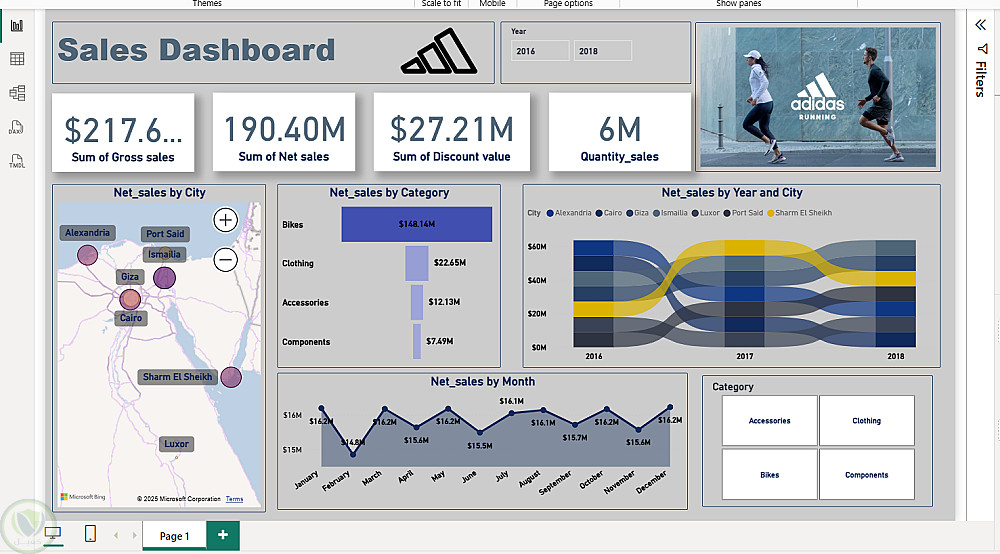
Task: Open Model view icon
Action: [x=17, y=93]
